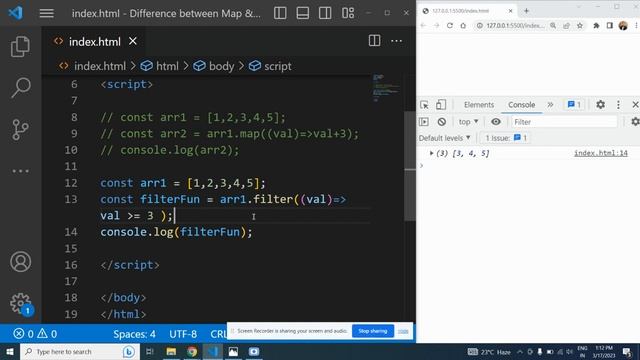Screen dimensions: 640x360
Task: Expand the (3) [3, 4, 5] array
Action: (431, 153)
